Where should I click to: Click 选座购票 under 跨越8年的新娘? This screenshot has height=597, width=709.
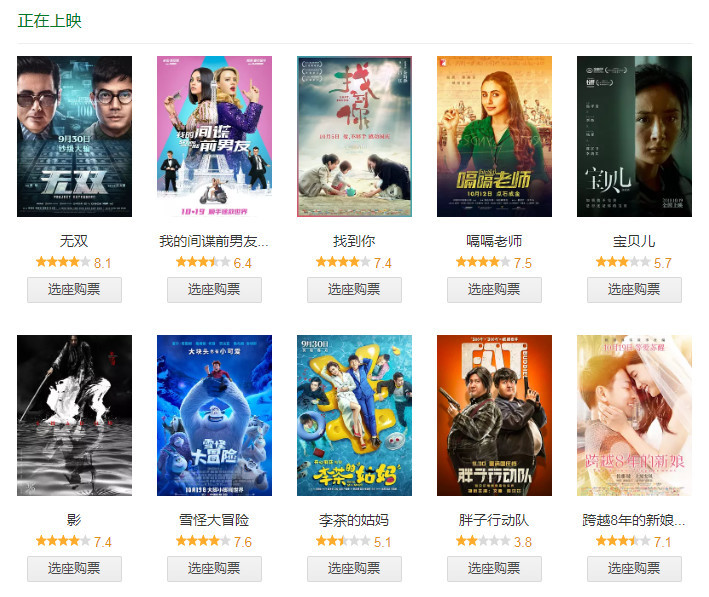634,569
